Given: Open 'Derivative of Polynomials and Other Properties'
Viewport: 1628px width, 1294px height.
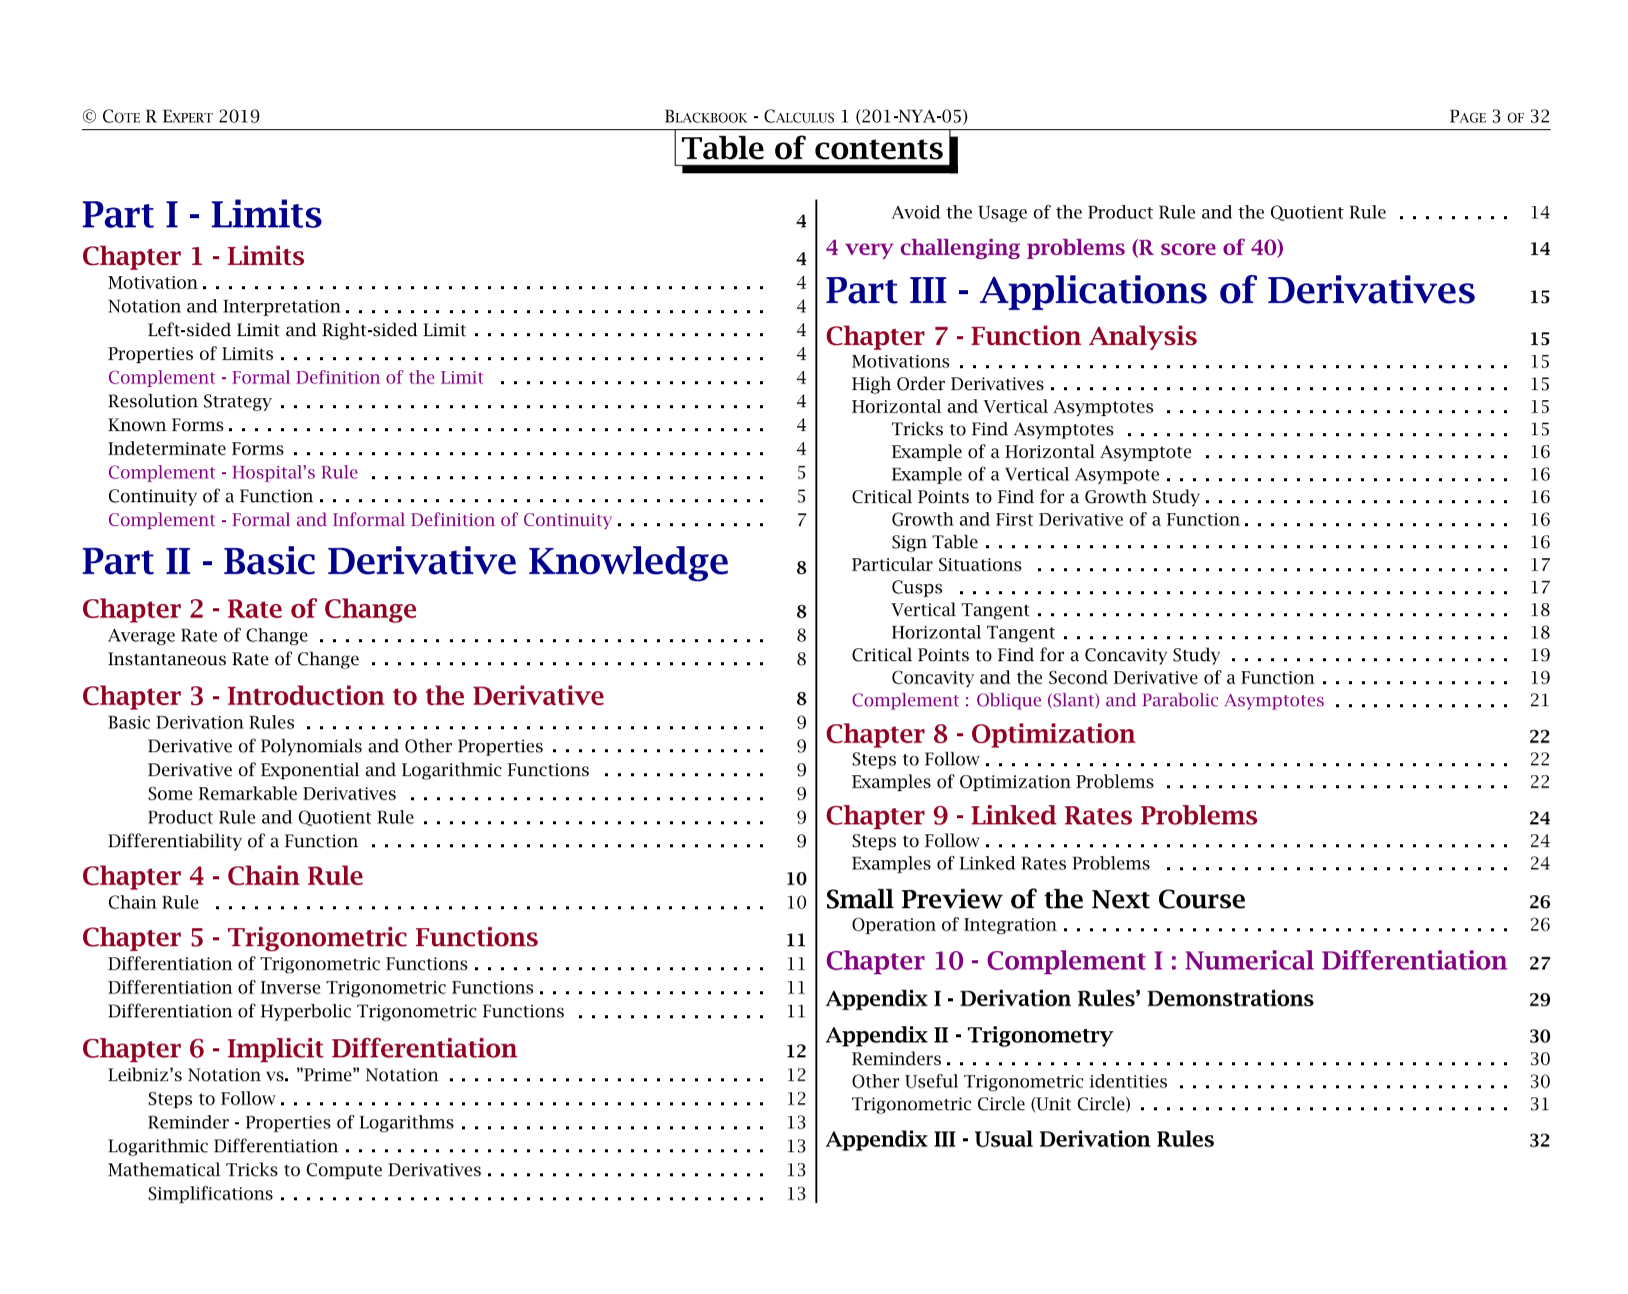Looking at the screenshot, I should [346, 747].
